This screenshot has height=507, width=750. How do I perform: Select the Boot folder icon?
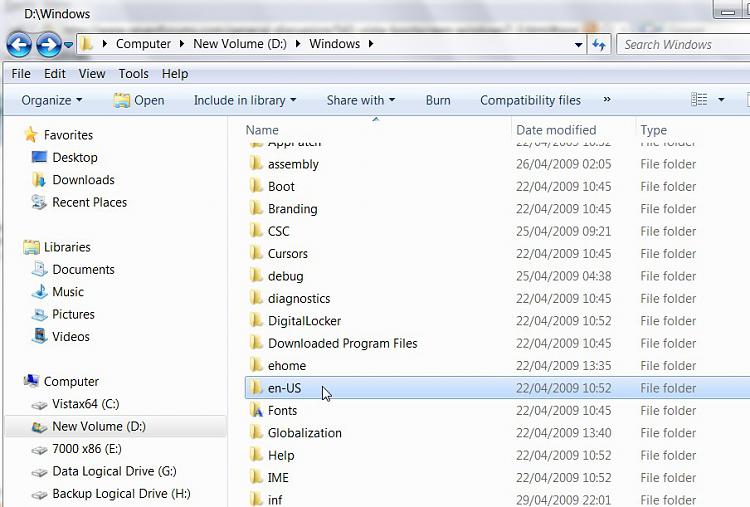(x=256, y=186)
